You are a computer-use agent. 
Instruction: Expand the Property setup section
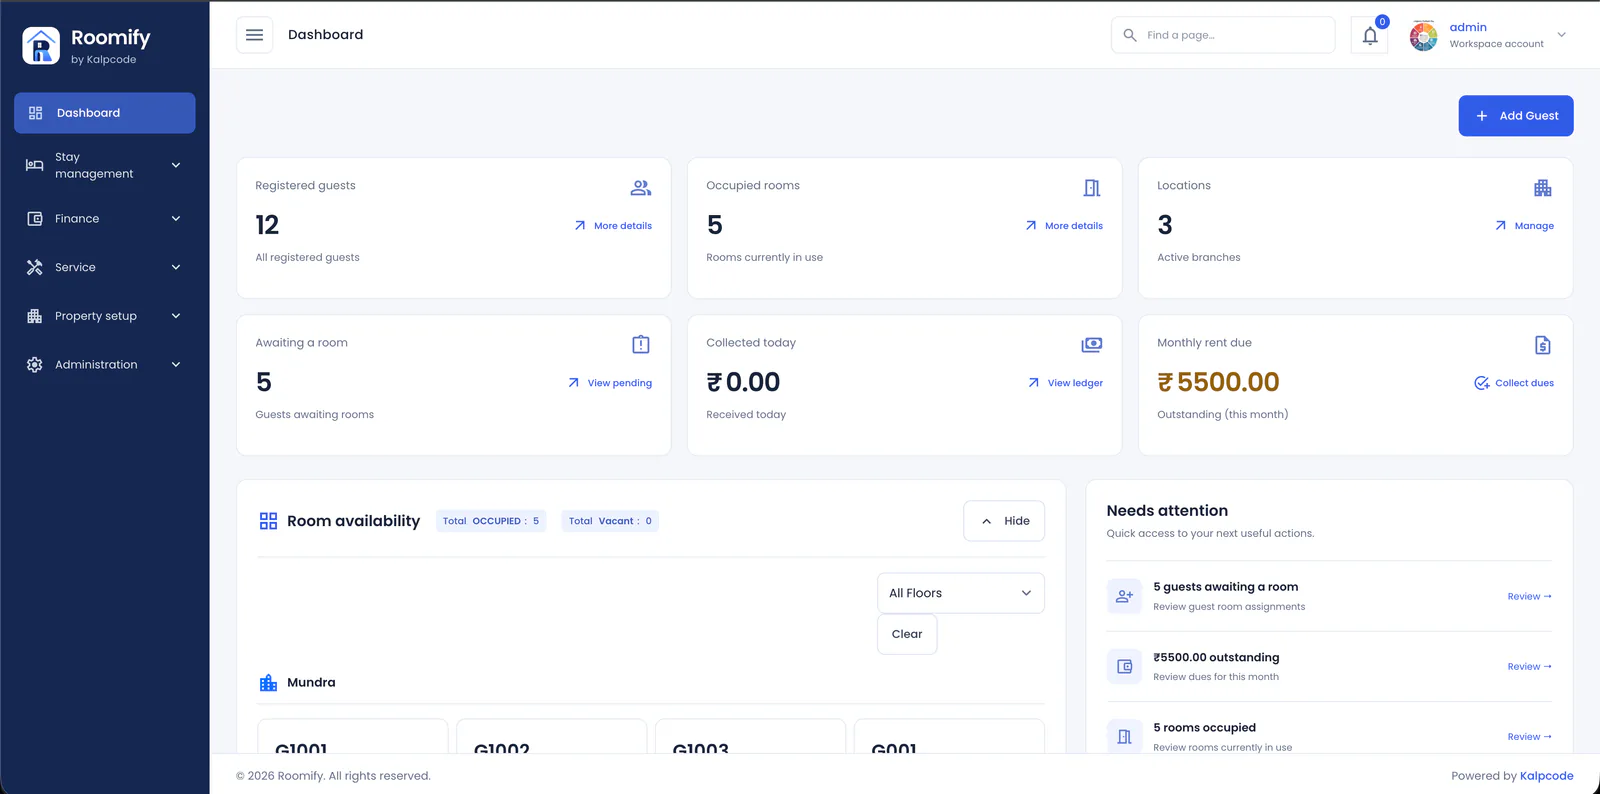[x=105, y=316]
